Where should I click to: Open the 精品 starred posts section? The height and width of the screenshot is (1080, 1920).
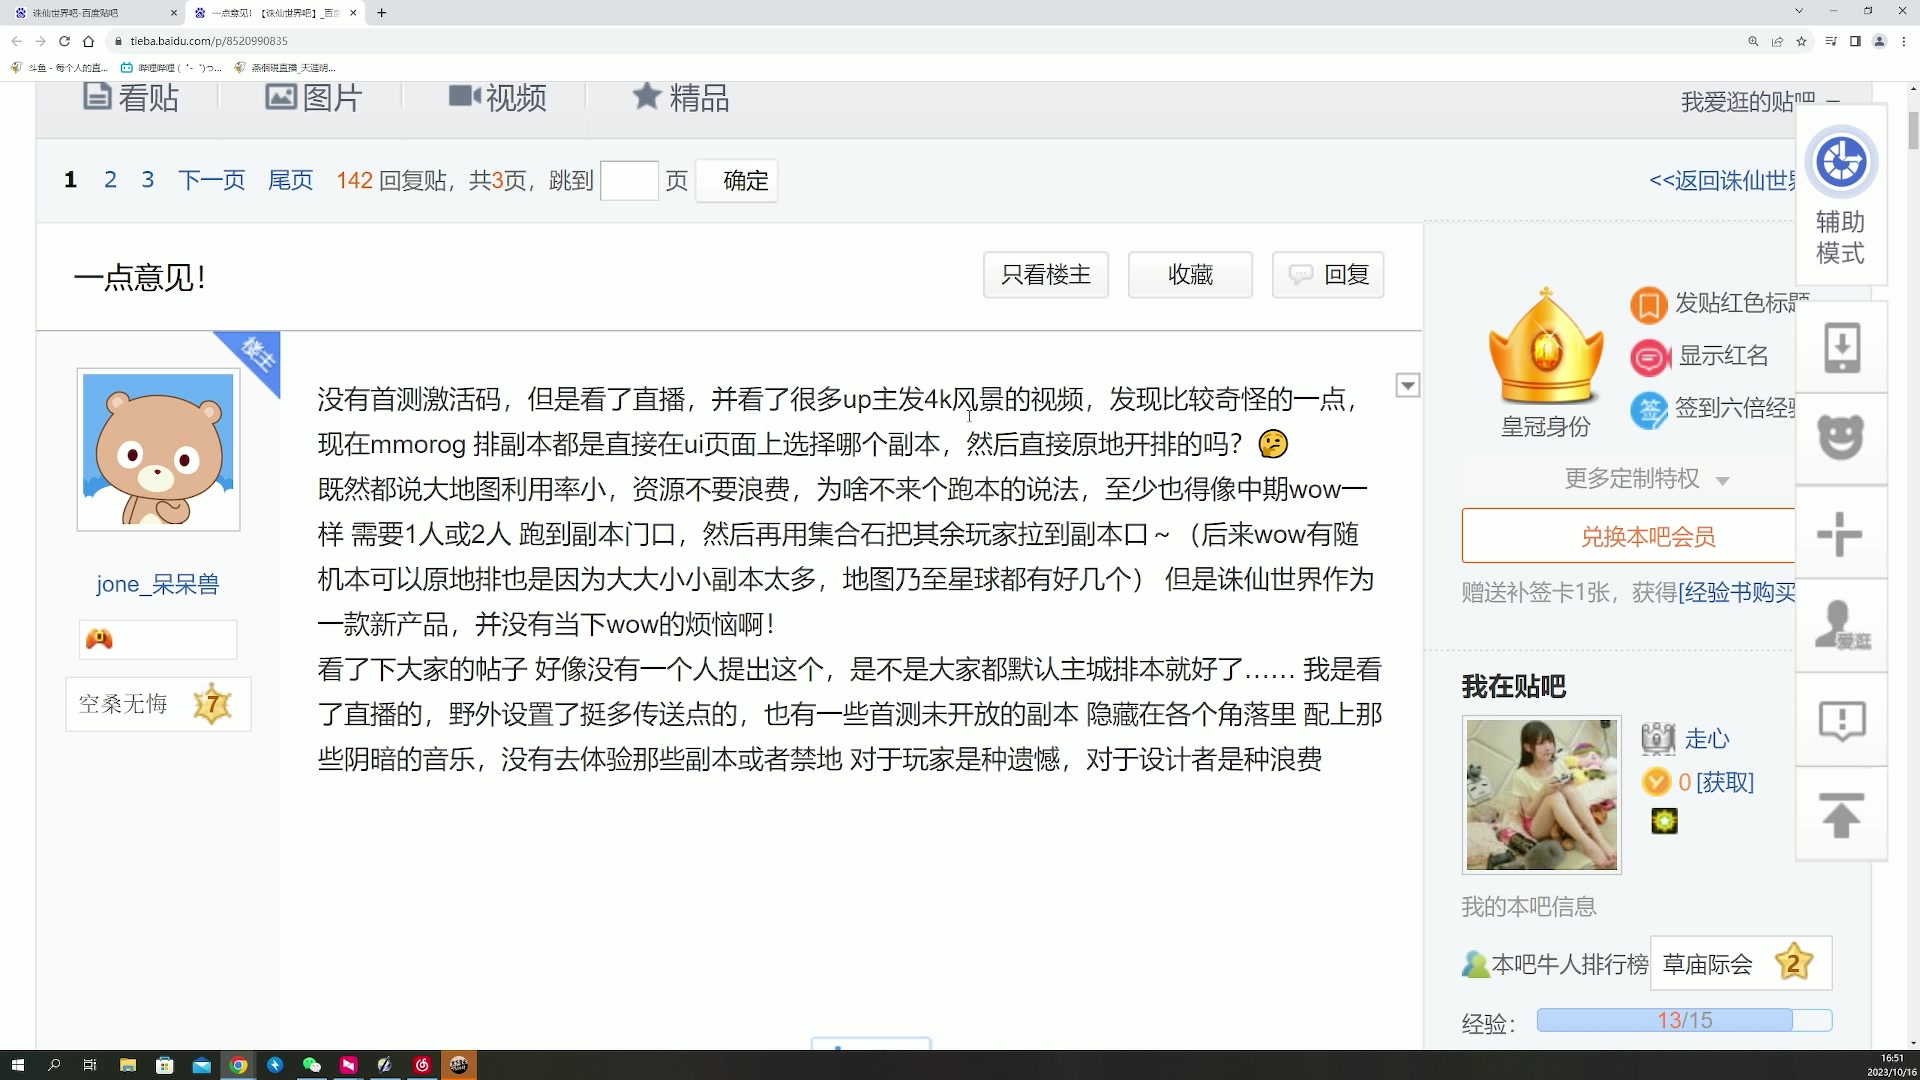pos(681,97)
